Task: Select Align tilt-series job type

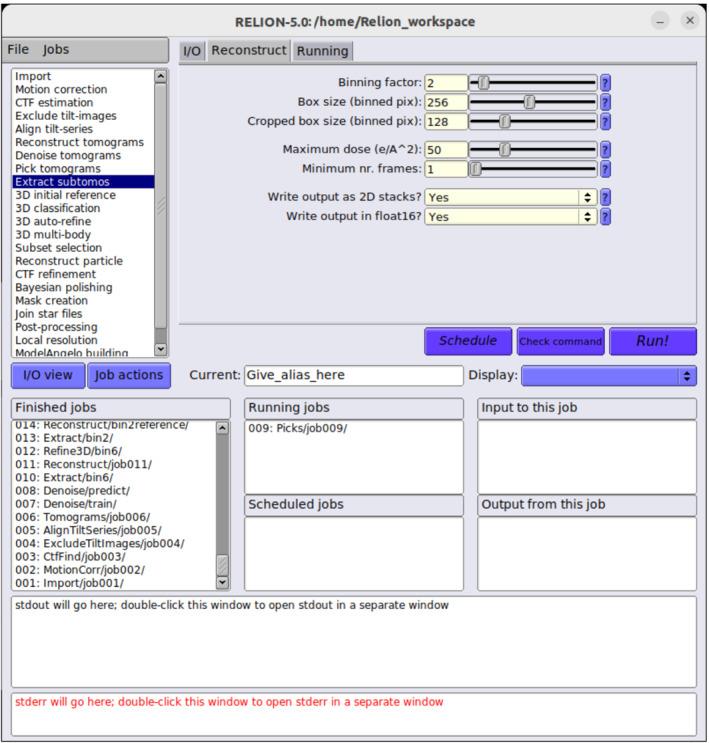Action: point(83,129)
